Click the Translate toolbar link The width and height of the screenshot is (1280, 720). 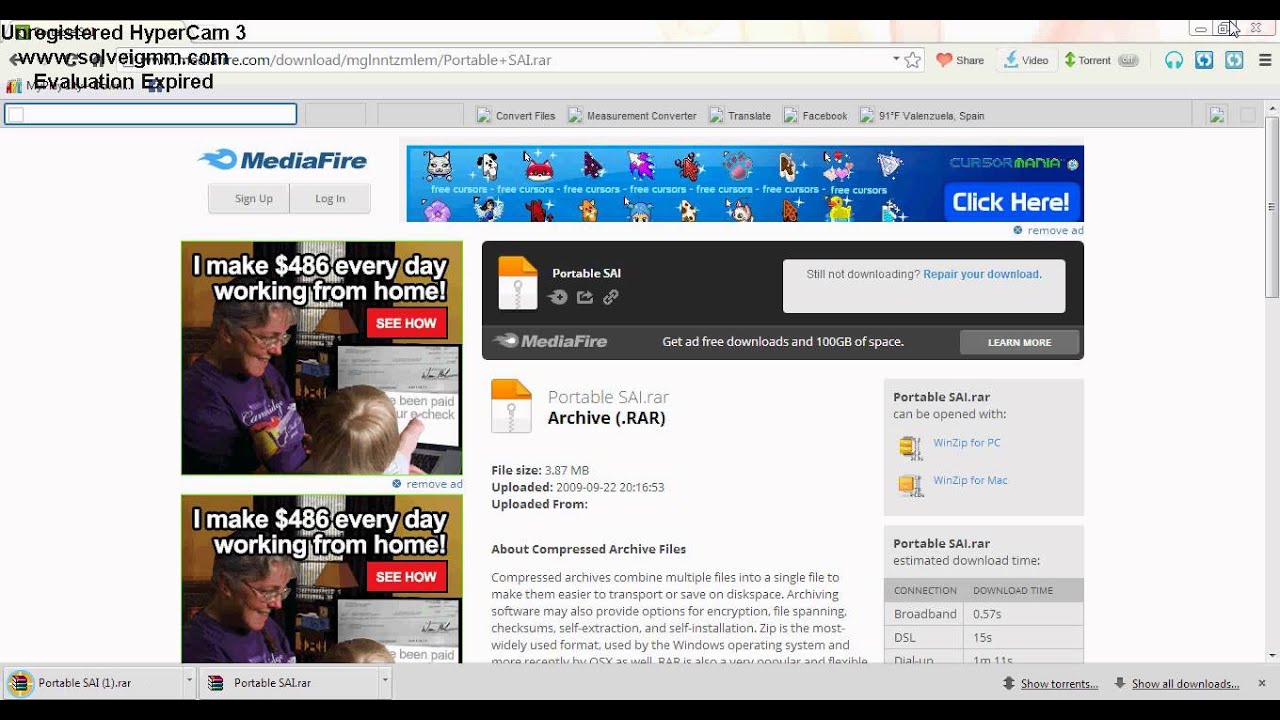740,116
